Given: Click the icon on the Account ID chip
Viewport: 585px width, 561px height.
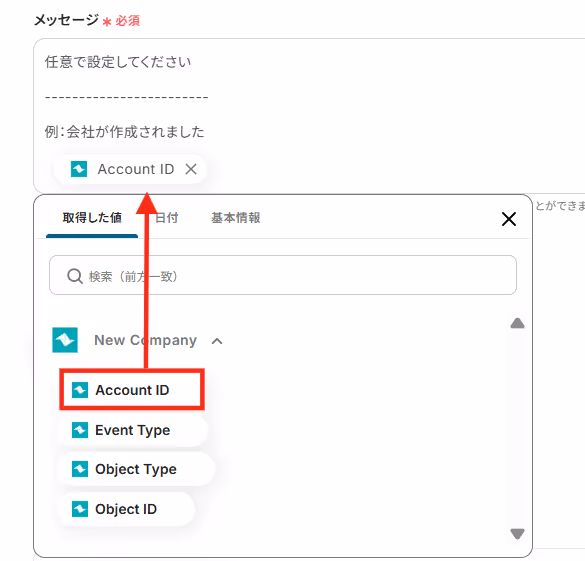Looking at the screenshot, I should click(79, 169).
